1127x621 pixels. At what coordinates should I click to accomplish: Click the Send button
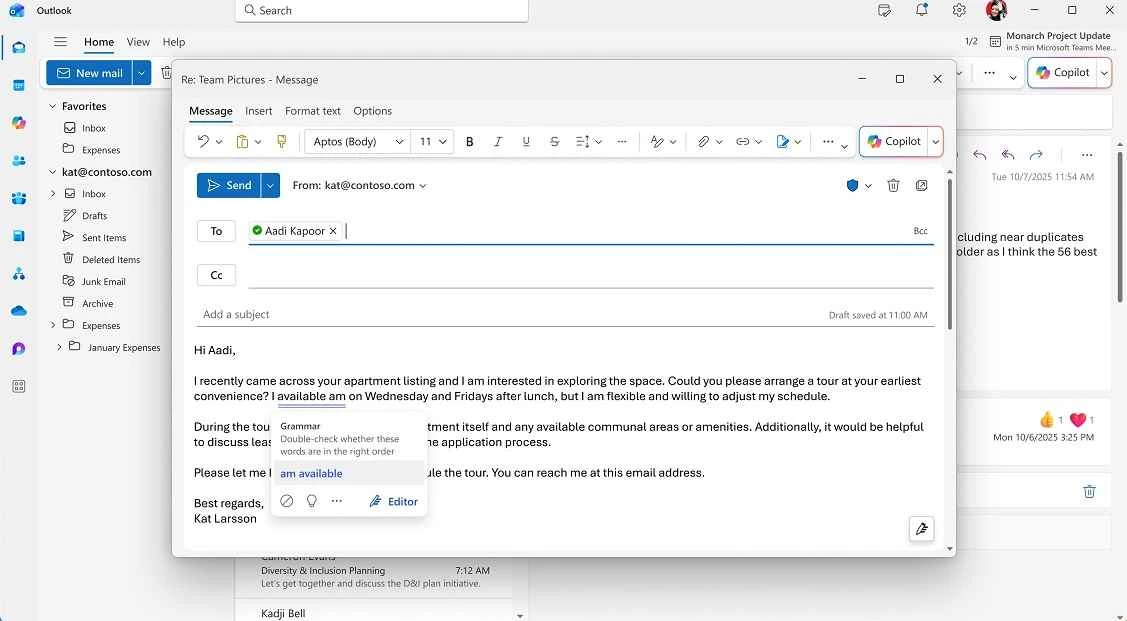(x=229, y=185)
